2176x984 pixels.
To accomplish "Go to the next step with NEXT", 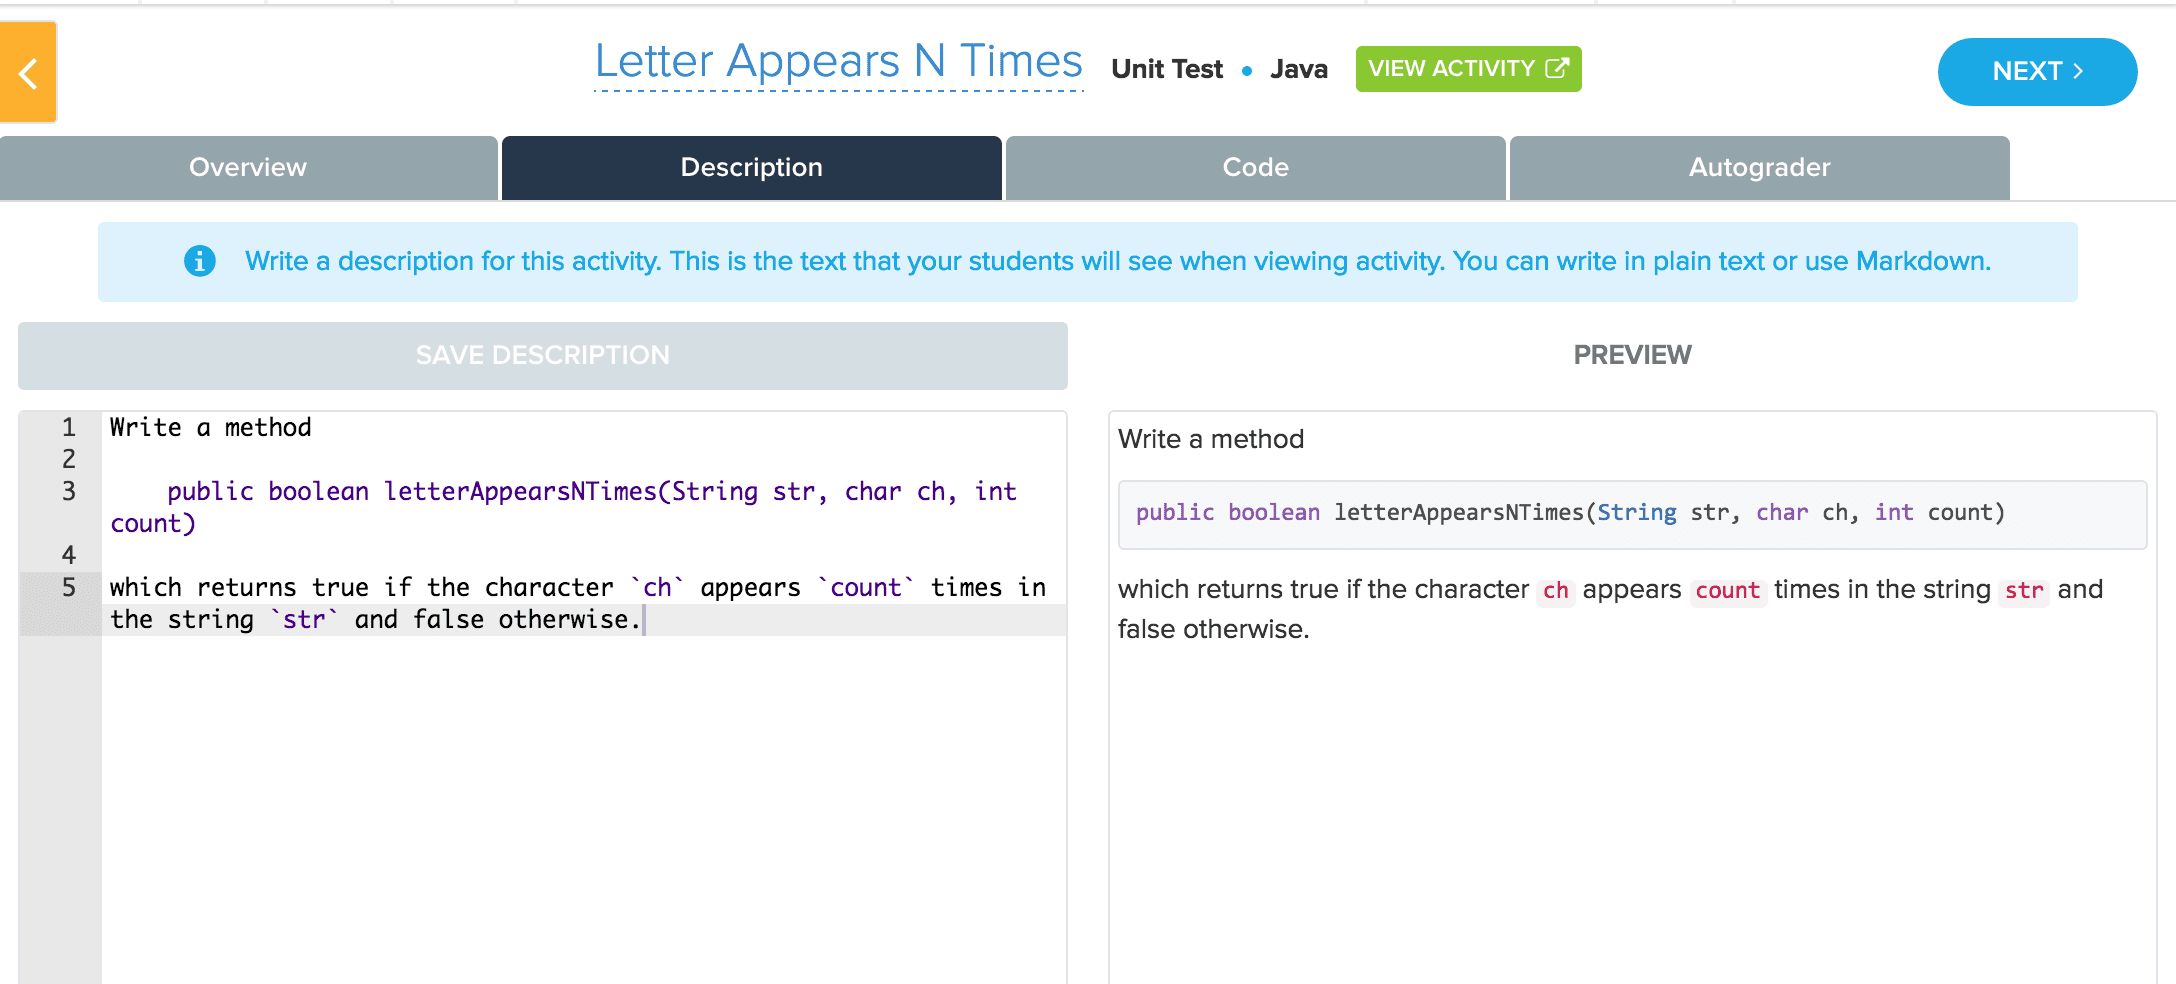I will point(2036,72).
